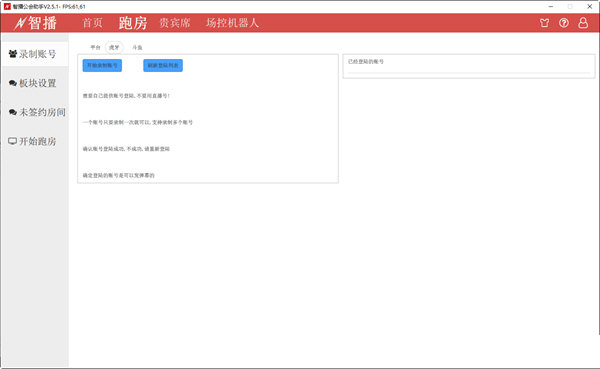This screenshot has height=369, width=600.
Task: Click the line 一个账号只要录制一次就可以
Action: click(x=138, y=122)
